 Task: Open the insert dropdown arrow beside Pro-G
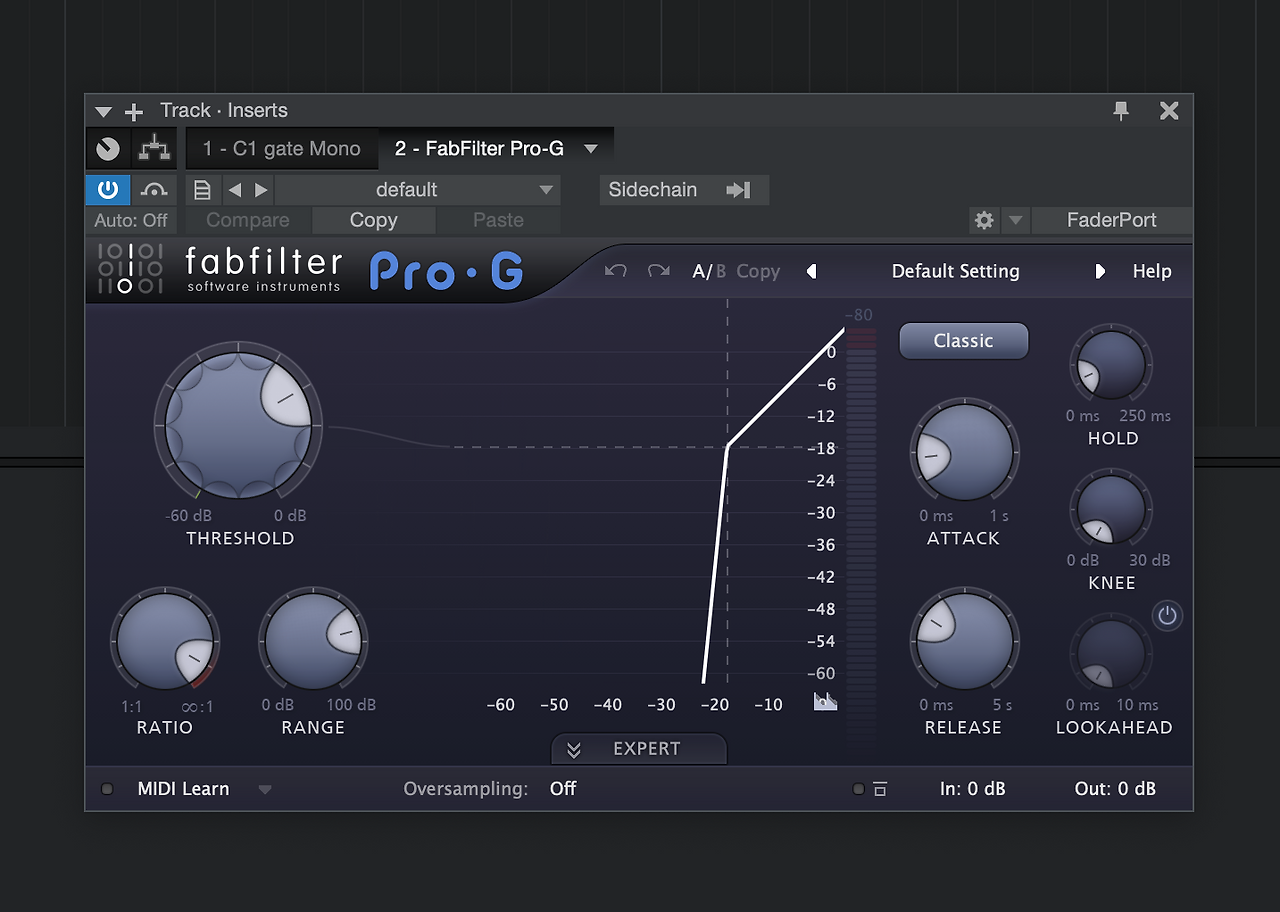tap(591, 149)
